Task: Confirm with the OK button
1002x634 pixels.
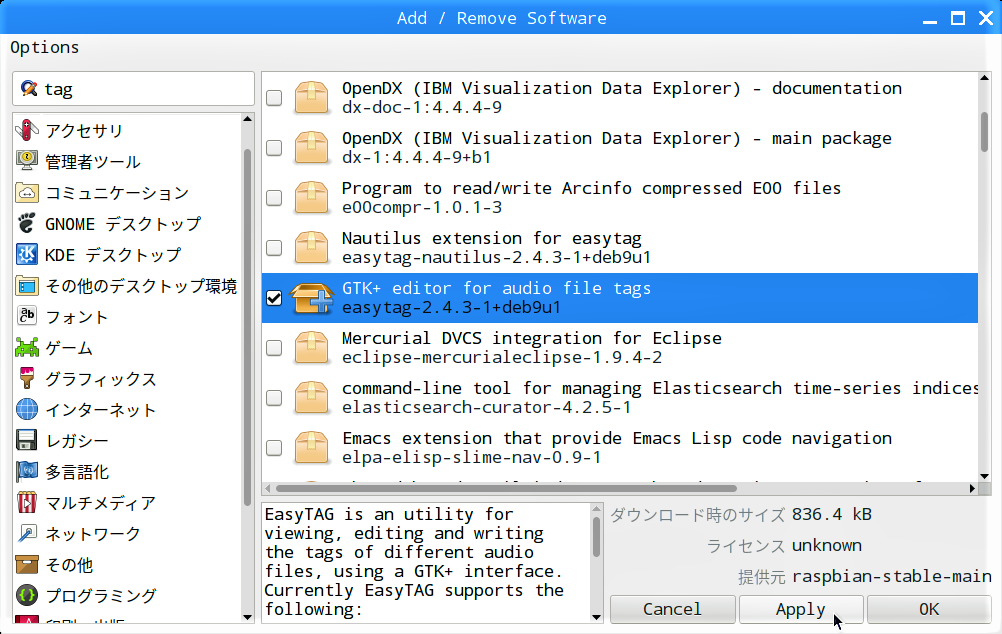Action: pos(929,609)
